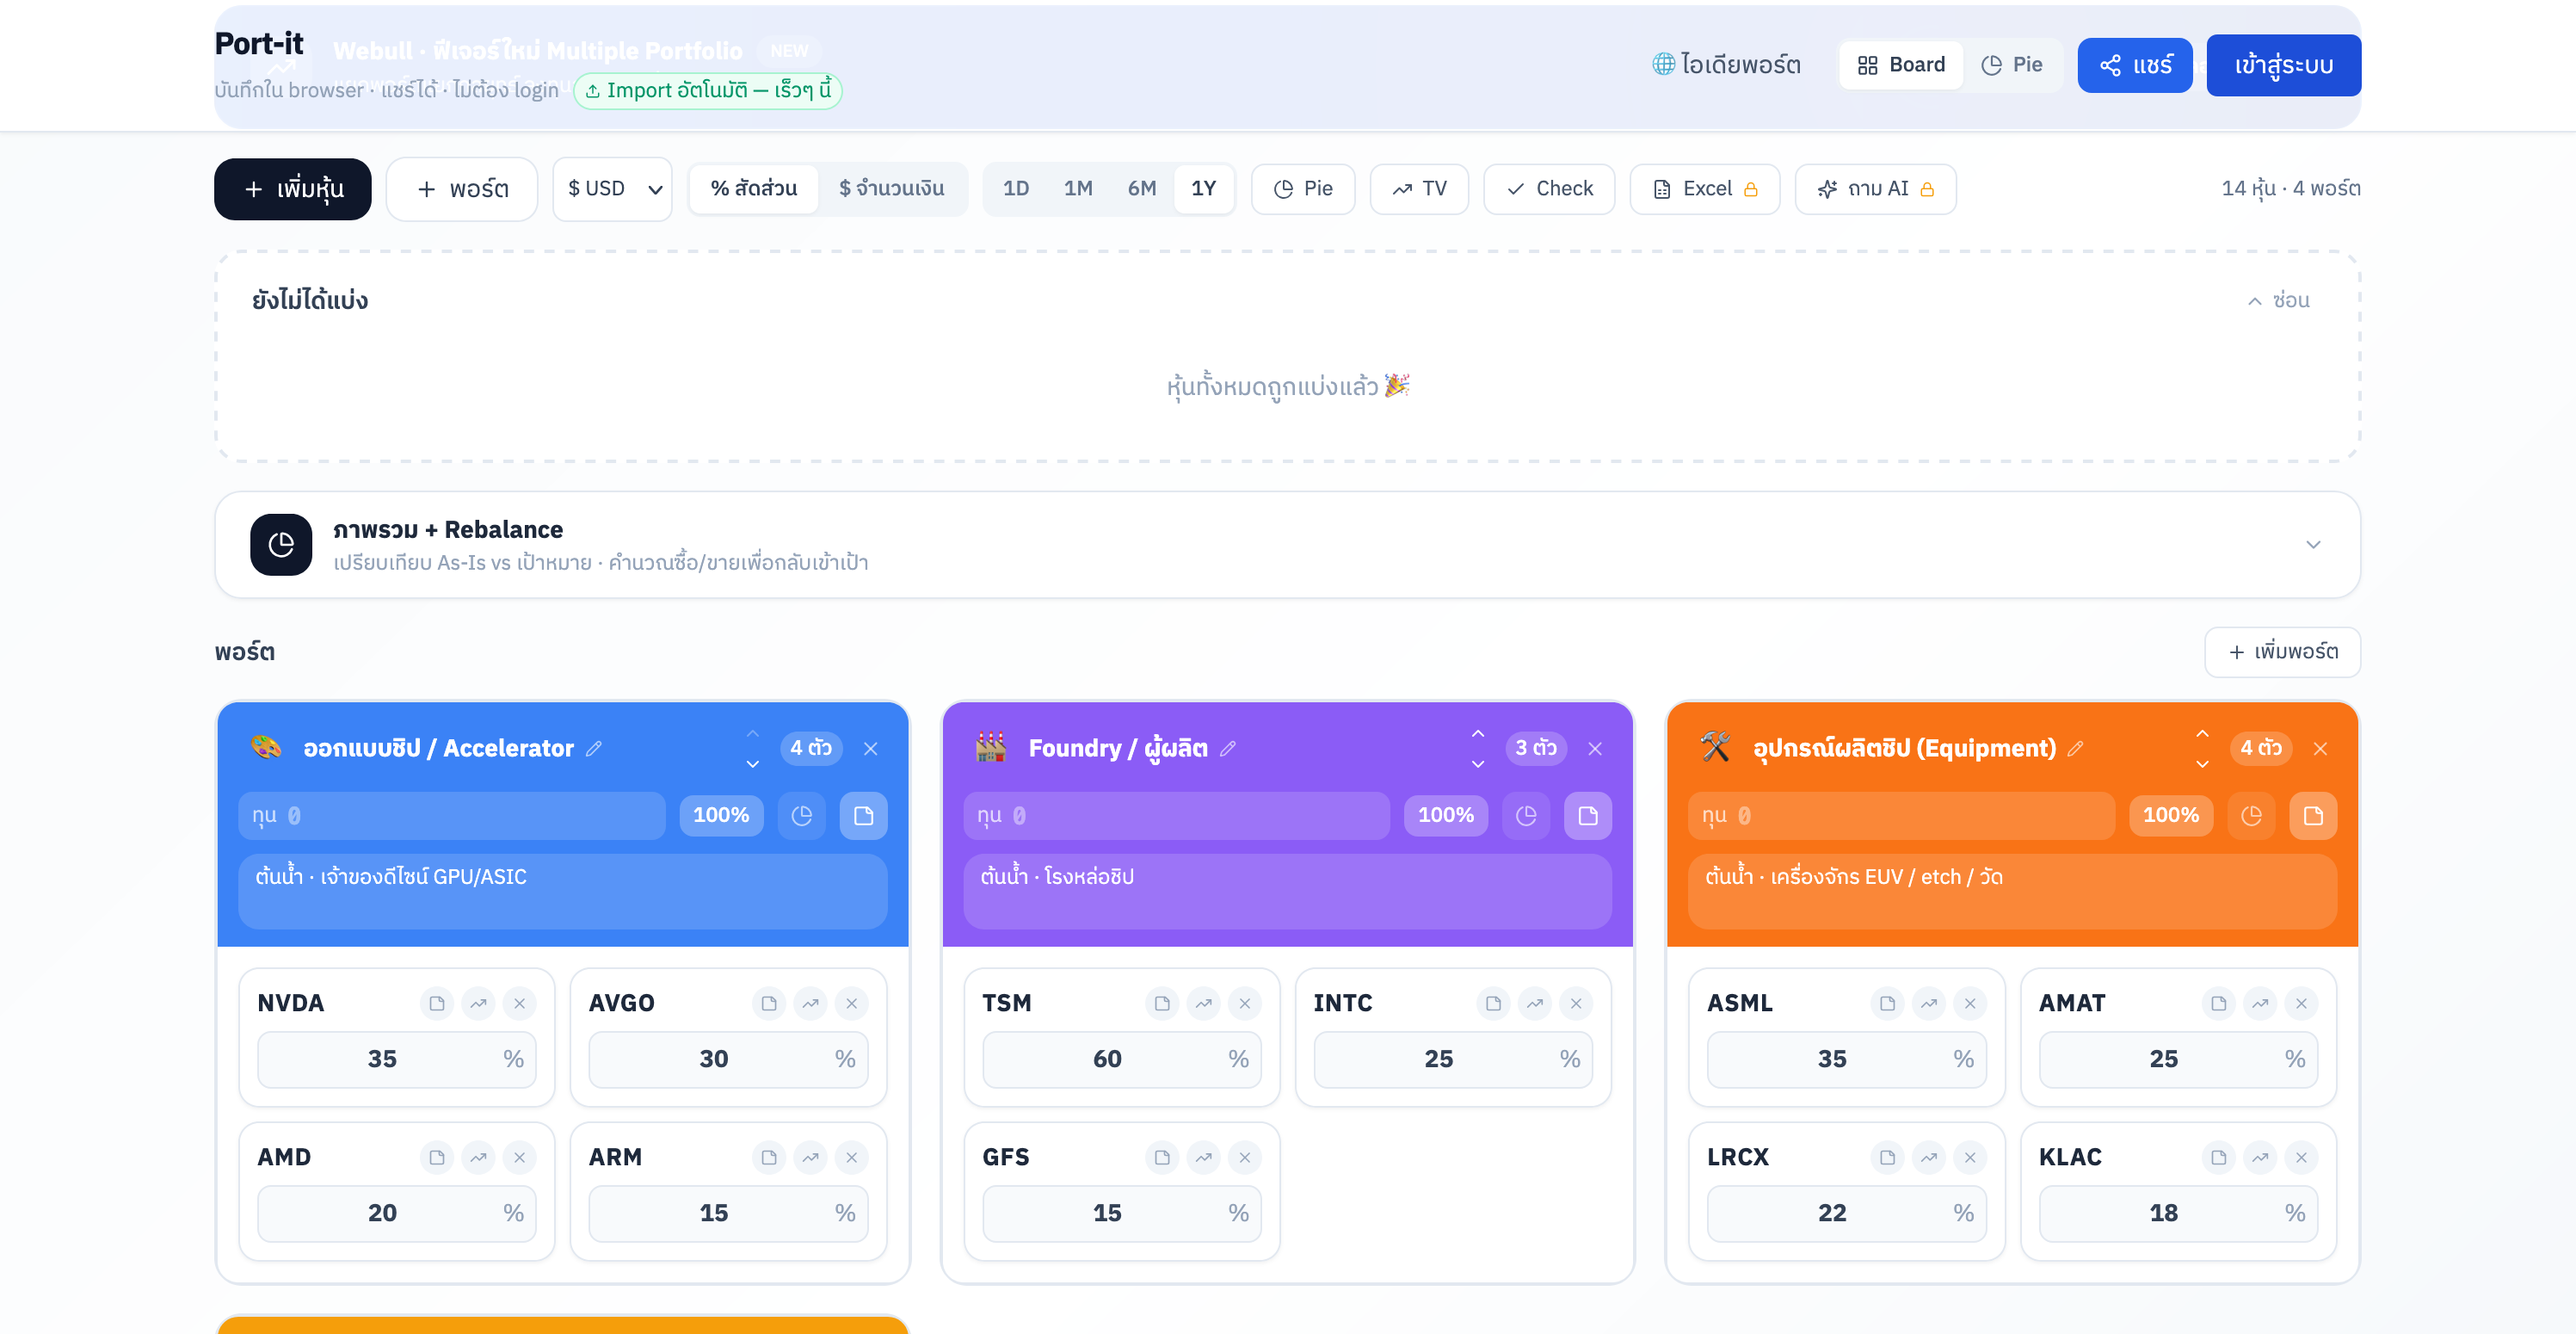The height and width of the screenshot is (1334, 2576).
Task: Show trend chart for TSM
Action: pos(1204,1003)
